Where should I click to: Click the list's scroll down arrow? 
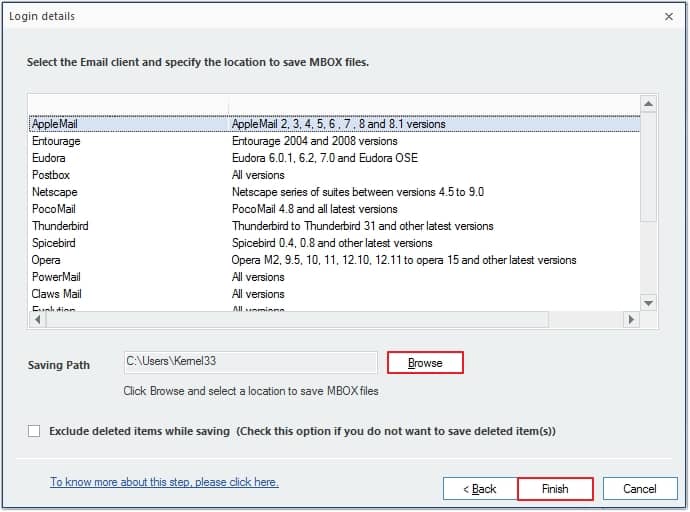point(648,303)
